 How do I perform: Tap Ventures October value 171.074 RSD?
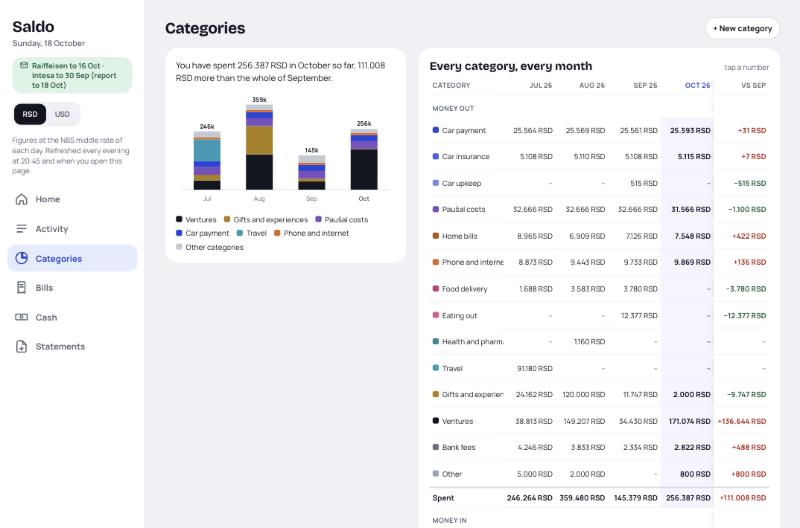(x=689, y=421)
